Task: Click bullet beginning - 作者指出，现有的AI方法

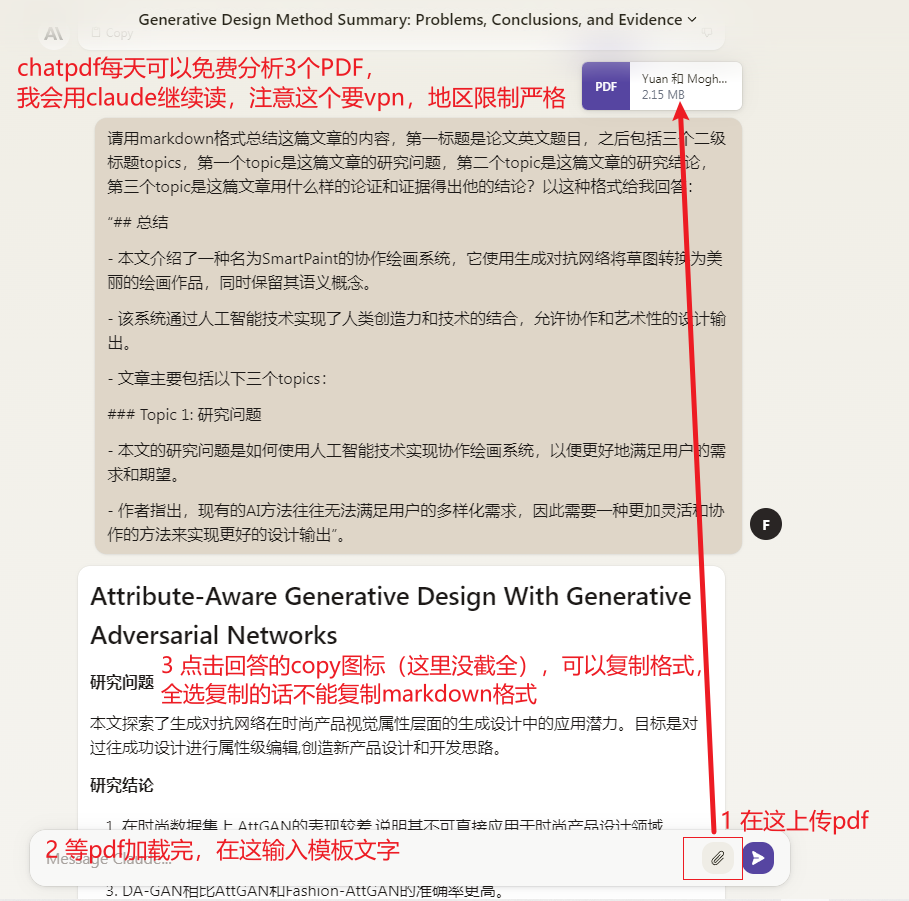Action: 416,522
